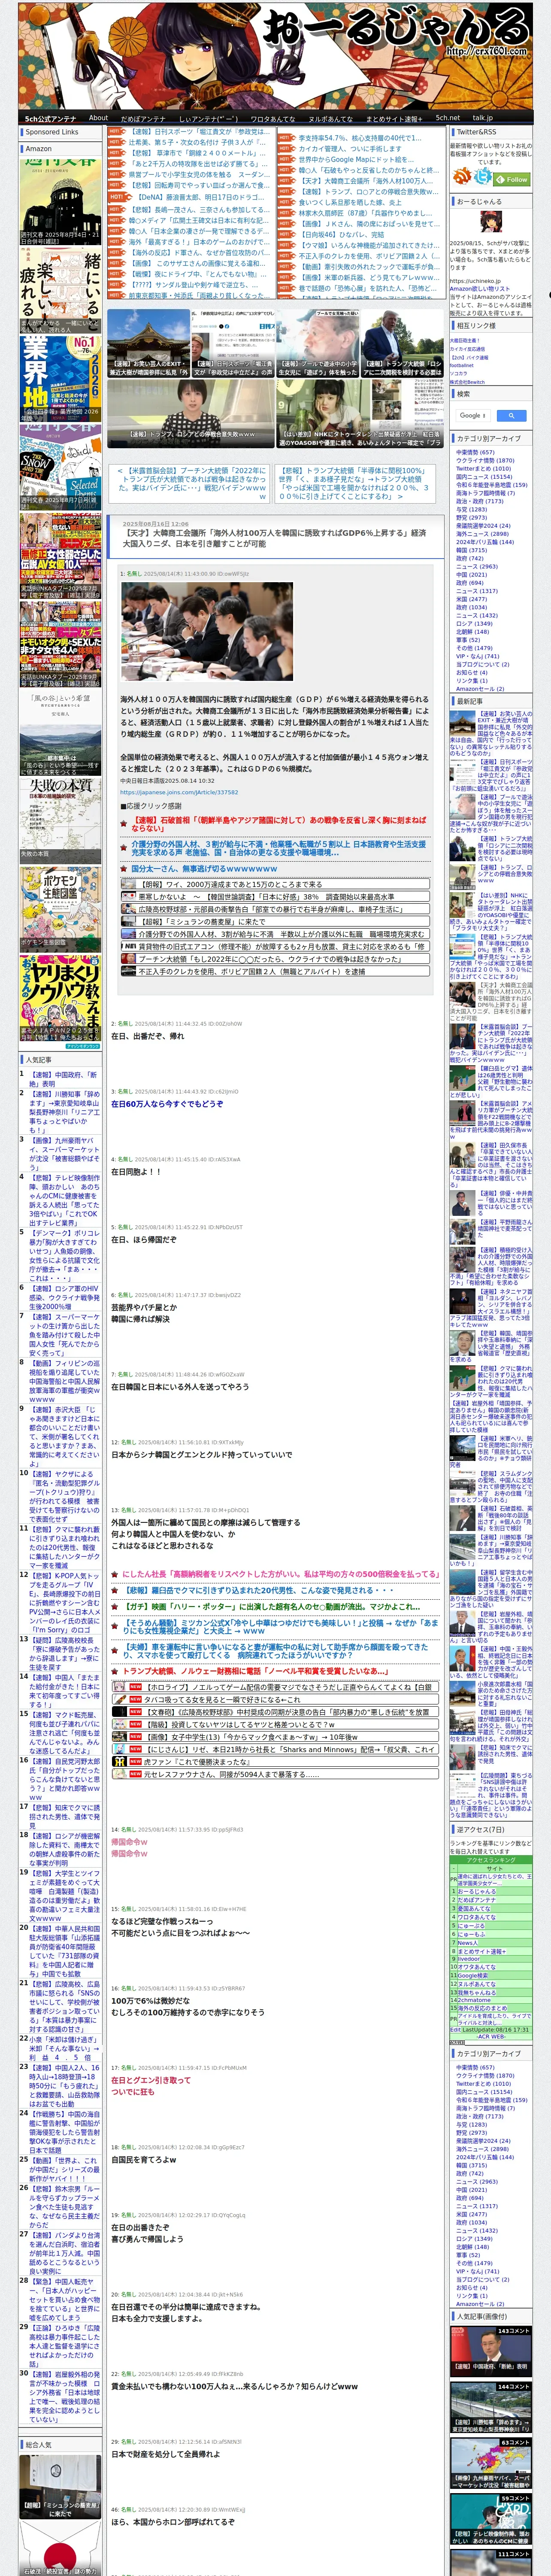Click Edit link under access ranking
The image size is (551, 2576).
point(456,2030)
